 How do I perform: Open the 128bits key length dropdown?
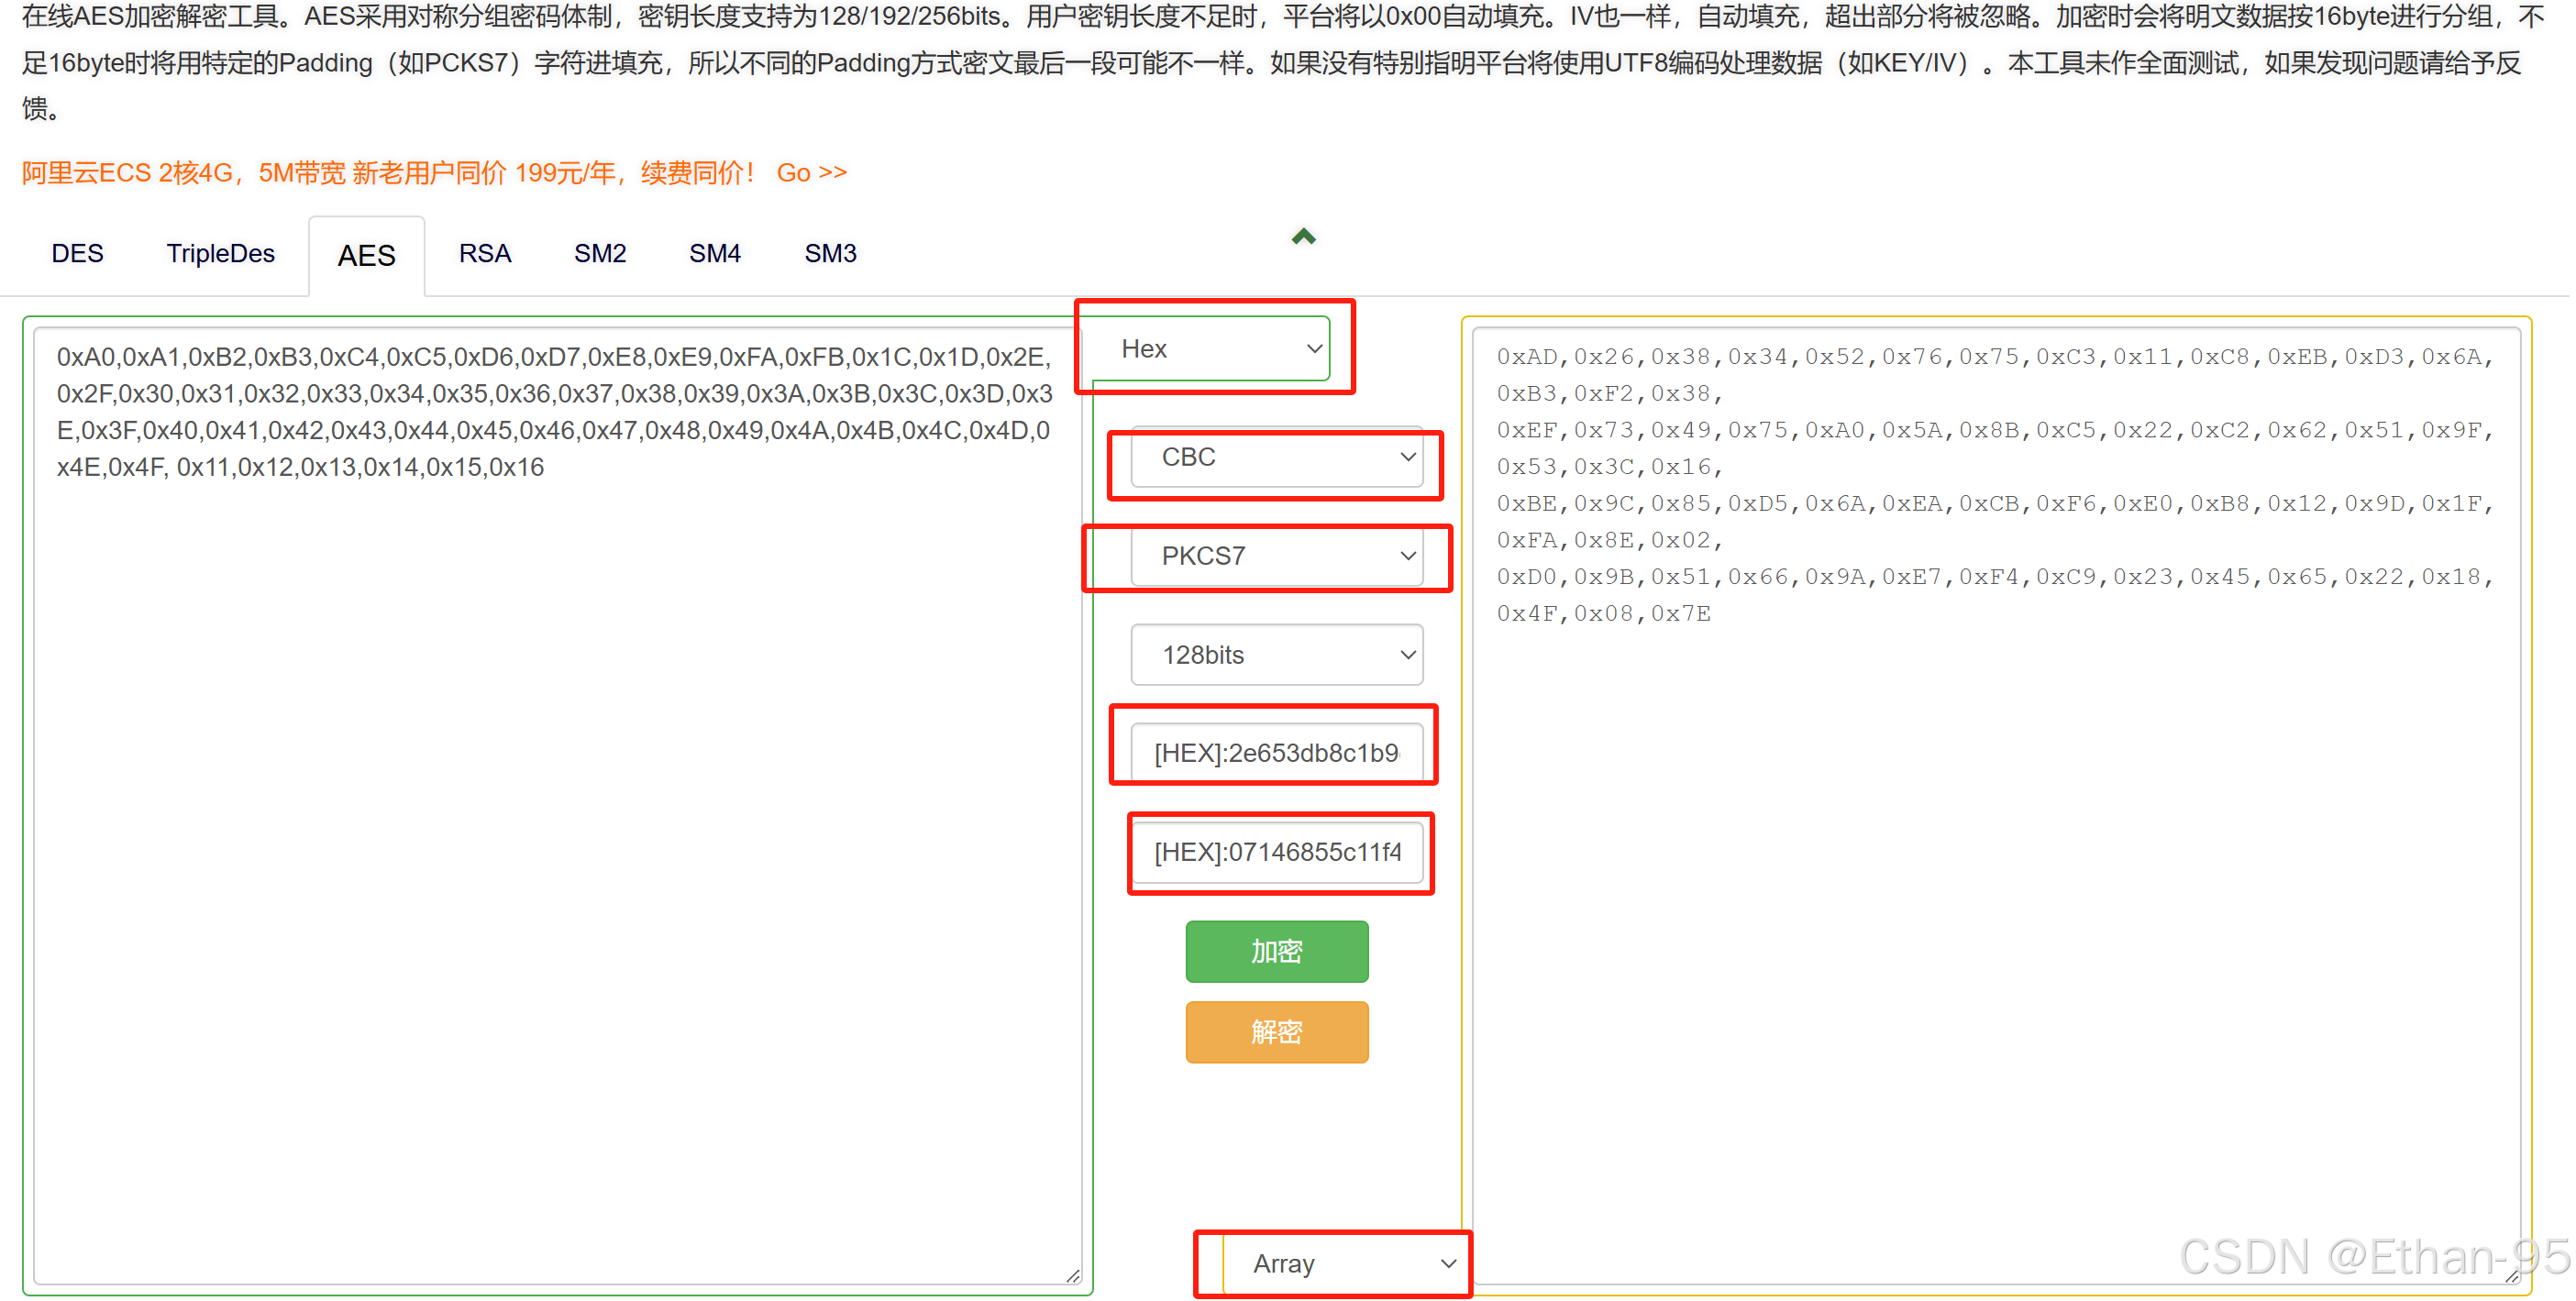[x=1277, y=654]
